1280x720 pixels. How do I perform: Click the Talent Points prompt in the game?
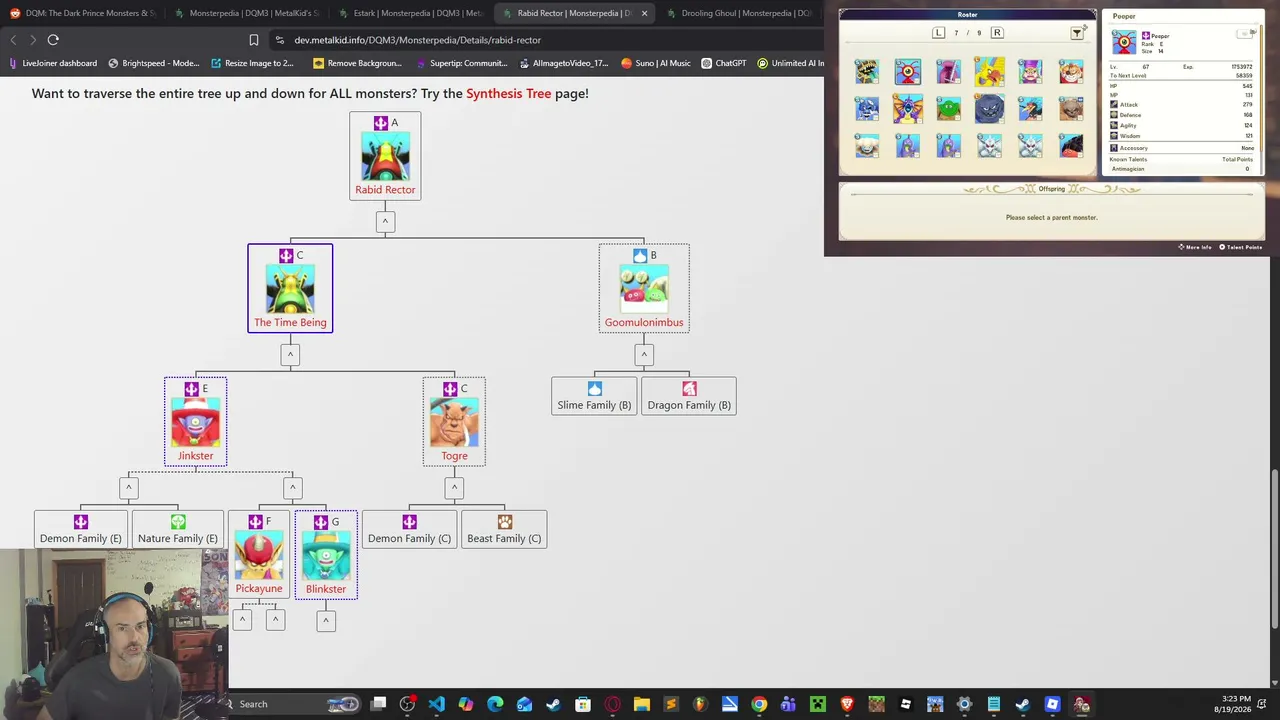pyautogui.click(x=1241, y=247)
